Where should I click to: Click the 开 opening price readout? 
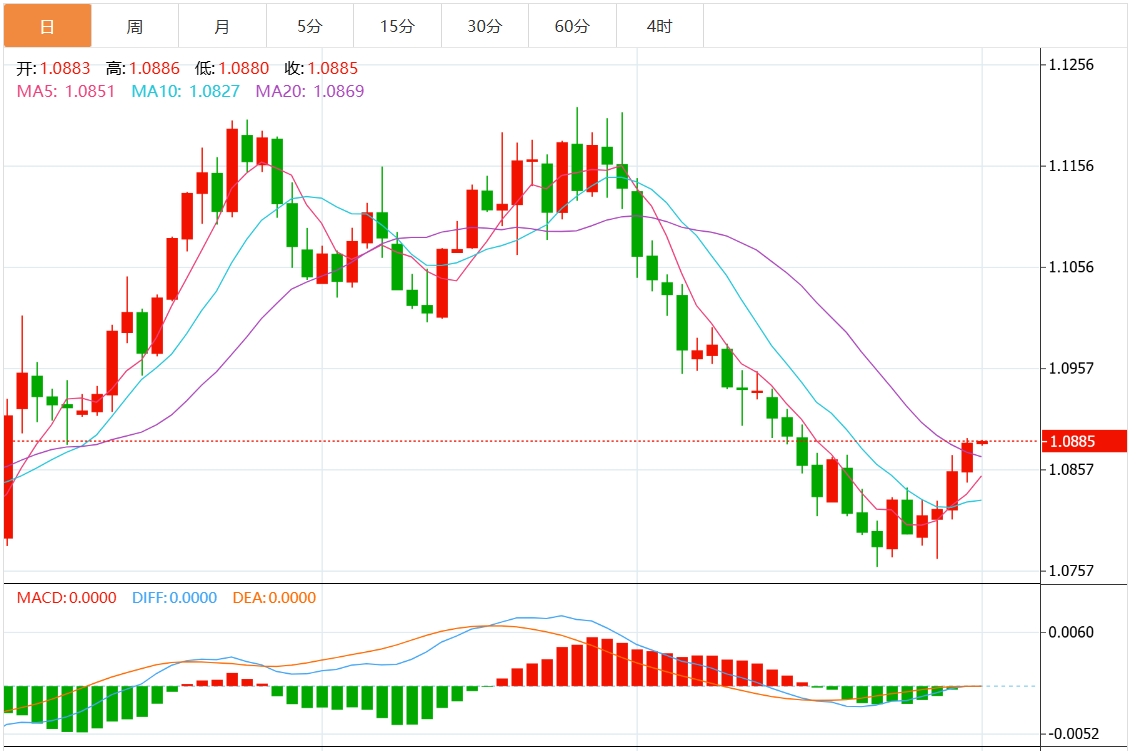[x=53, y=69]
